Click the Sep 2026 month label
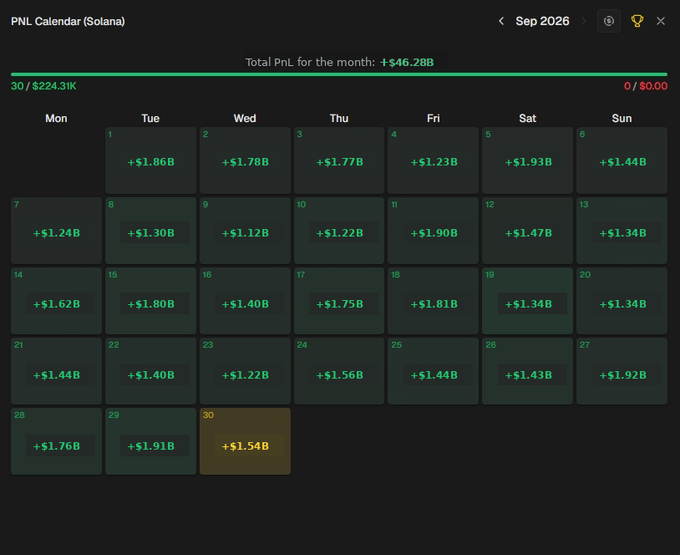Viewport: 680px width, 555px height. pyautogui.click(x=542, y=21)
